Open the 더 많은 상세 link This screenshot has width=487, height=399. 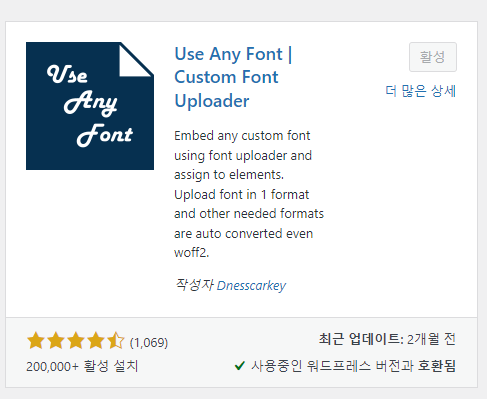(421, 91)
